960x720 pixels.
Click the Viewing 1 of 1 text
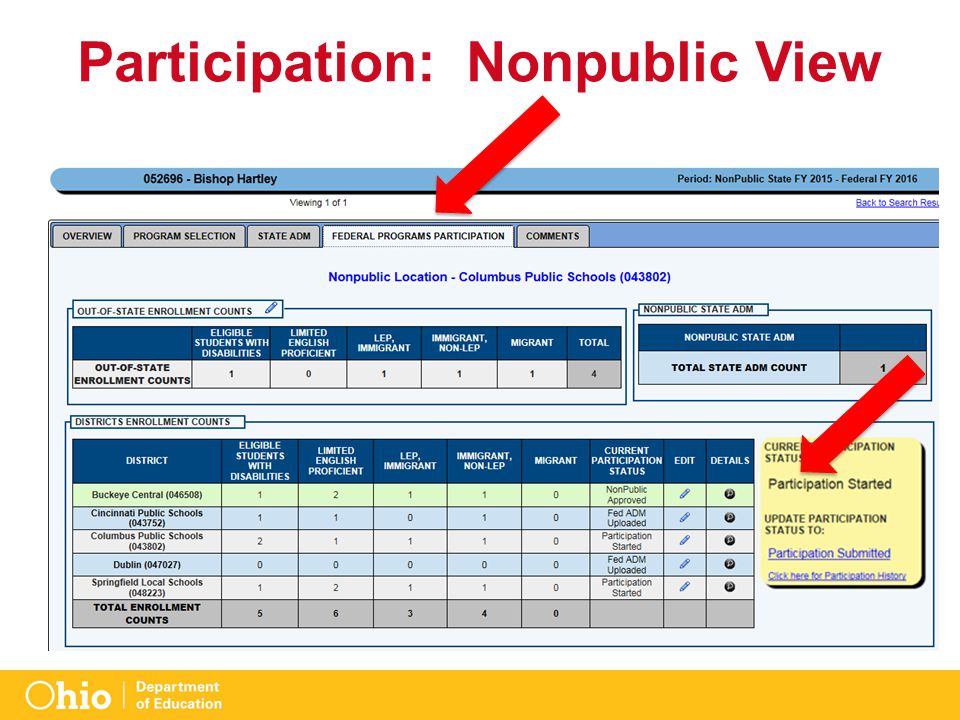[318, 203]
